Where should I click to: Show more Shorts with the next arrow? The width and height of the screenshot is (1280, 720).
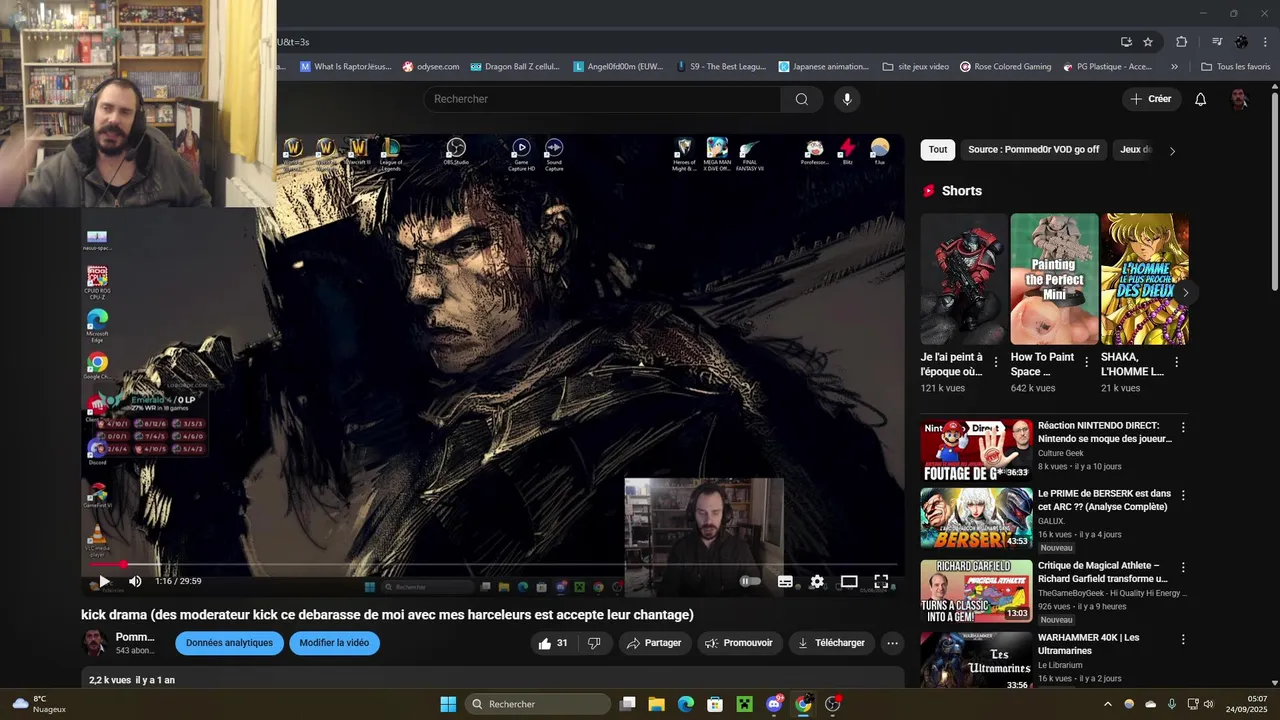click(x=1186, y=293)
